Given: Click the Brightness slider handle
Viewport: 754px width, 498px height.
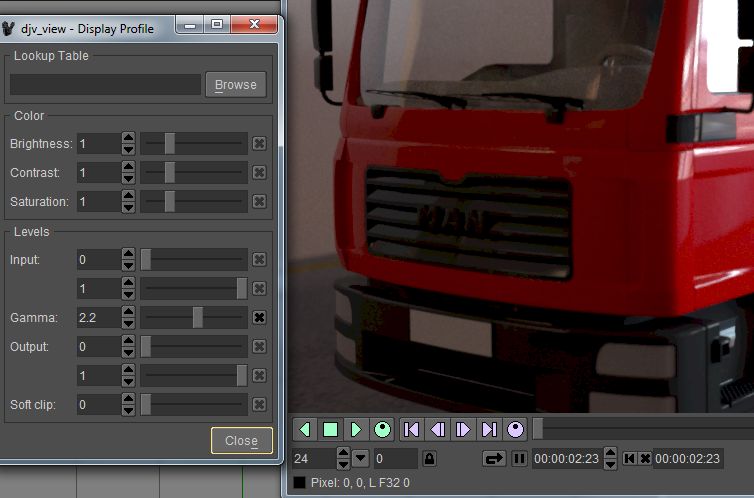Looking at the screenshot, I should point(170,144).
